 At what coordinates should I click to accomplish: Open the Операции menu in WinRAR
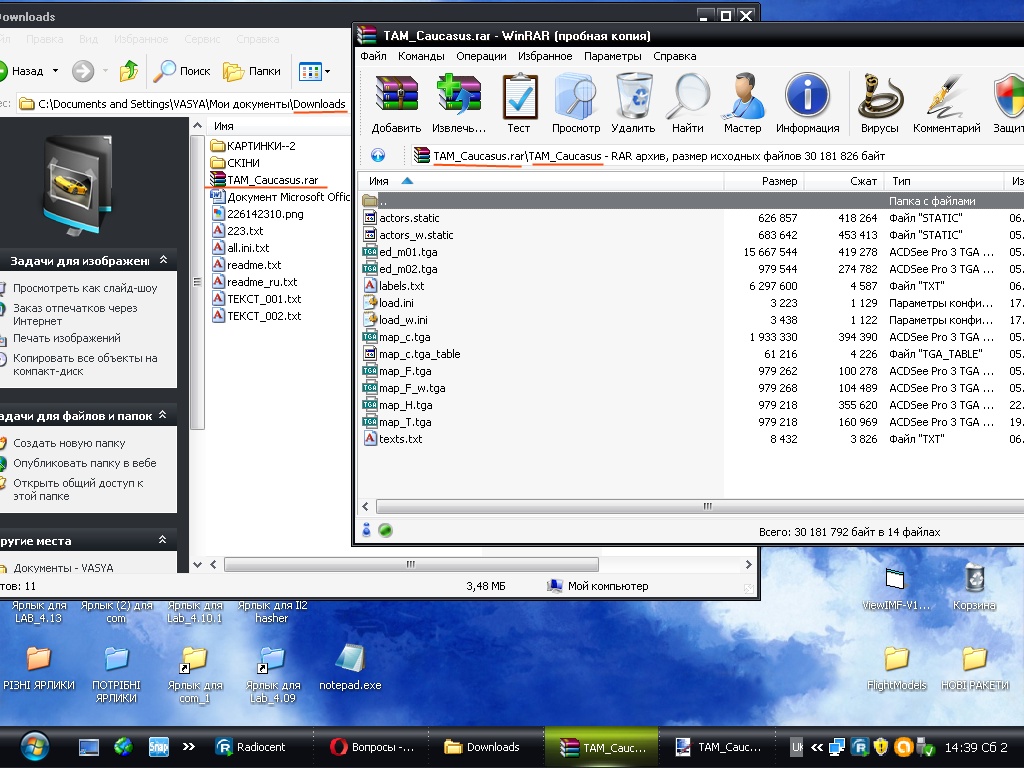[481, 56]
